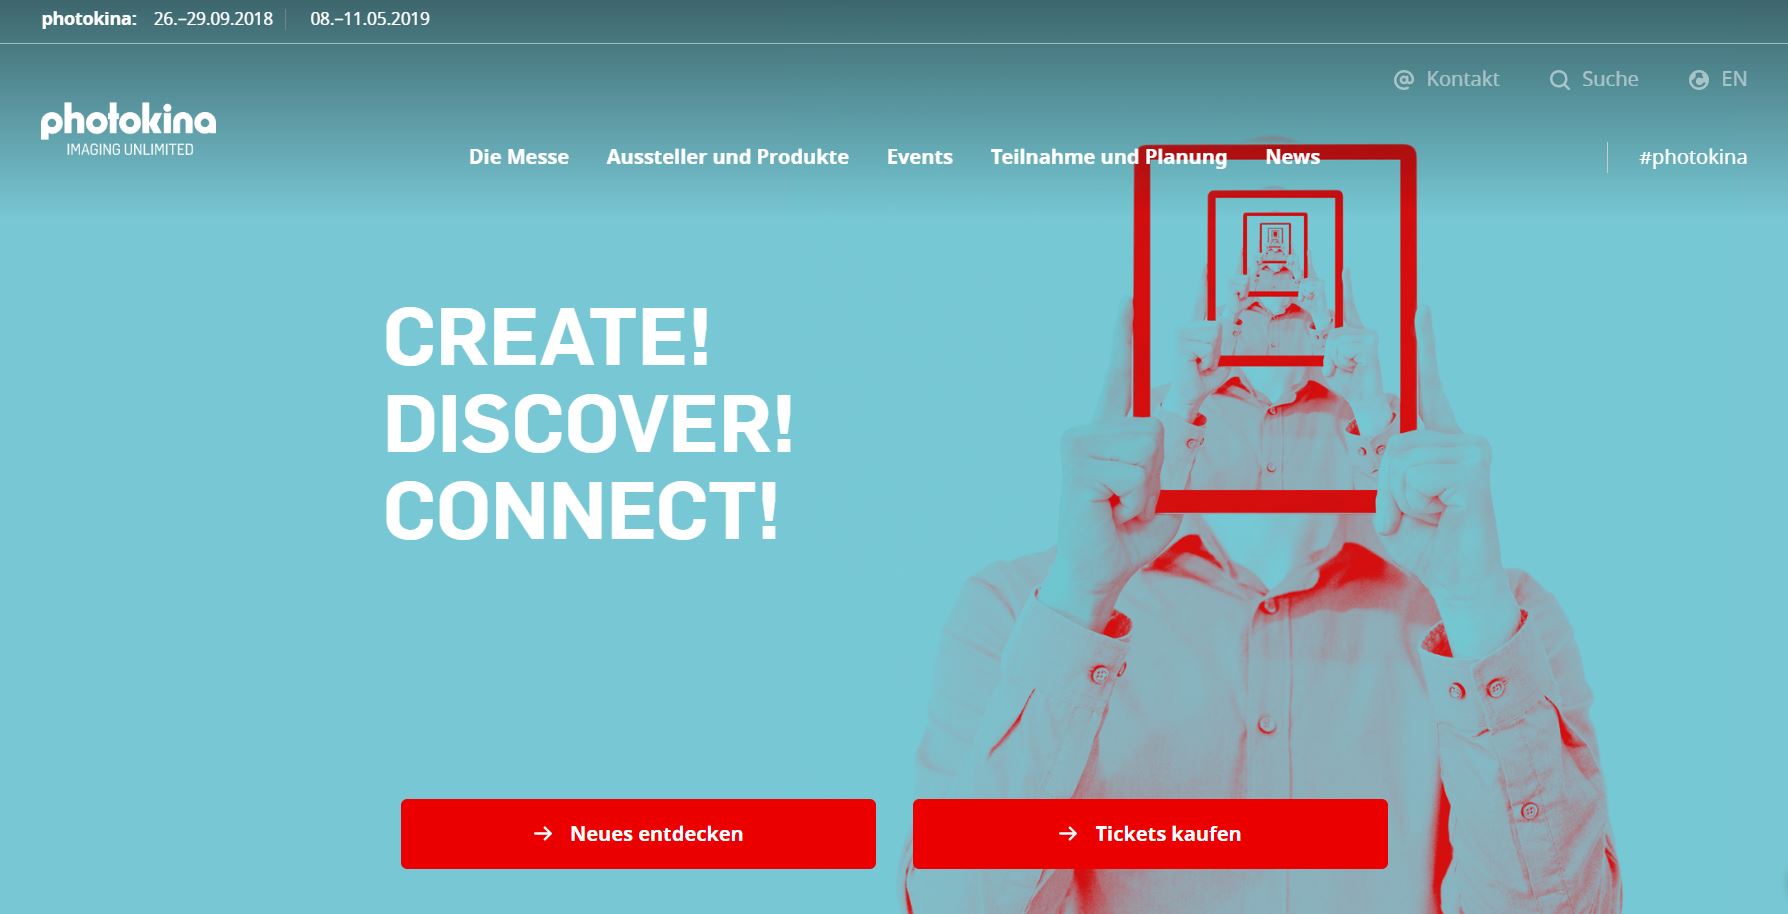The width and height of the screenshot is (1788, 914).
Task: Click arrow icon on Tickets kaufen
Action: pos(1068,833)
